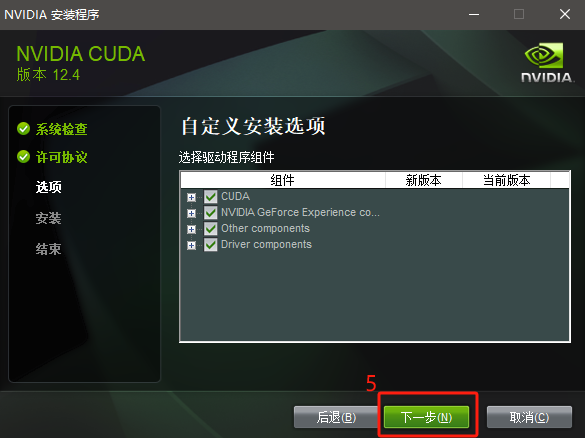585x438 pixels.
Task: Click the 取消(C) cancel button
Action: pos(529,417)
